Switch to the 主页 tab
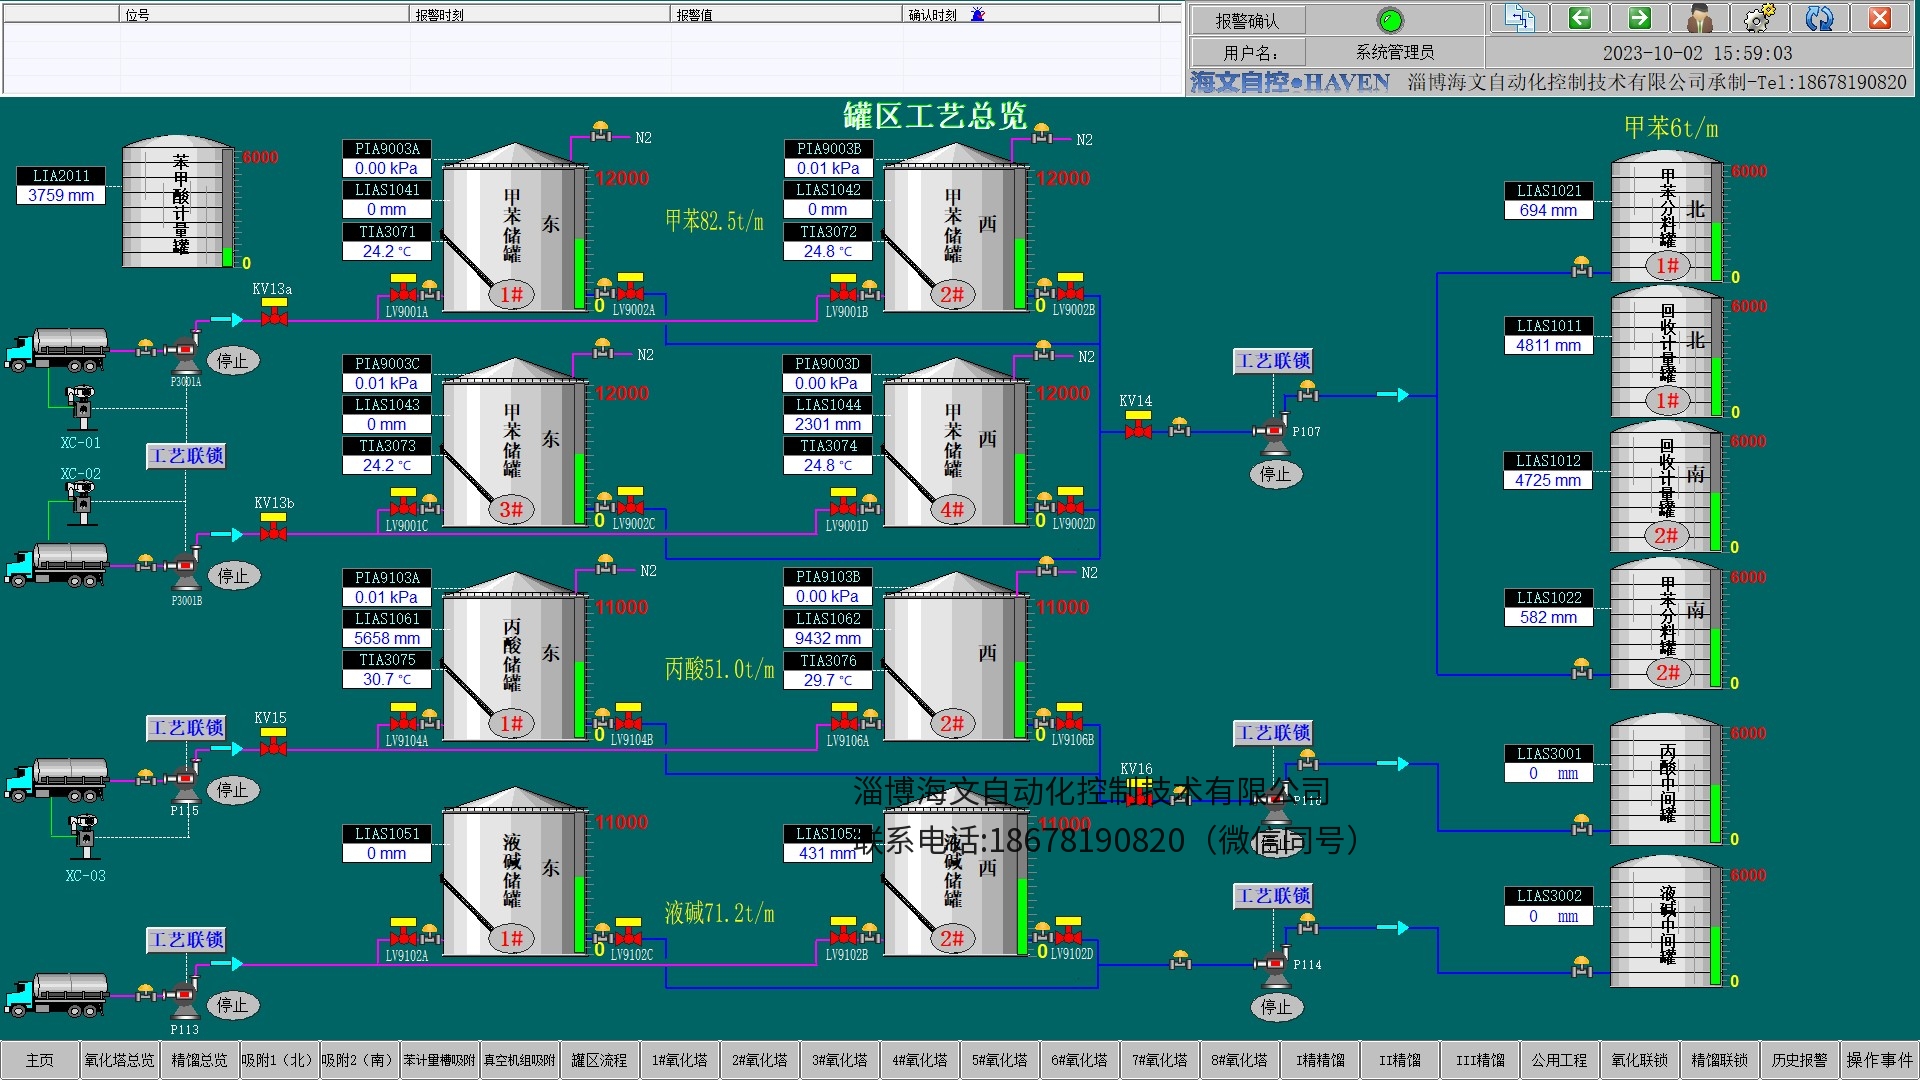The height and width of the screenshot is (1080, 1920). click(x=40, y=1060)
